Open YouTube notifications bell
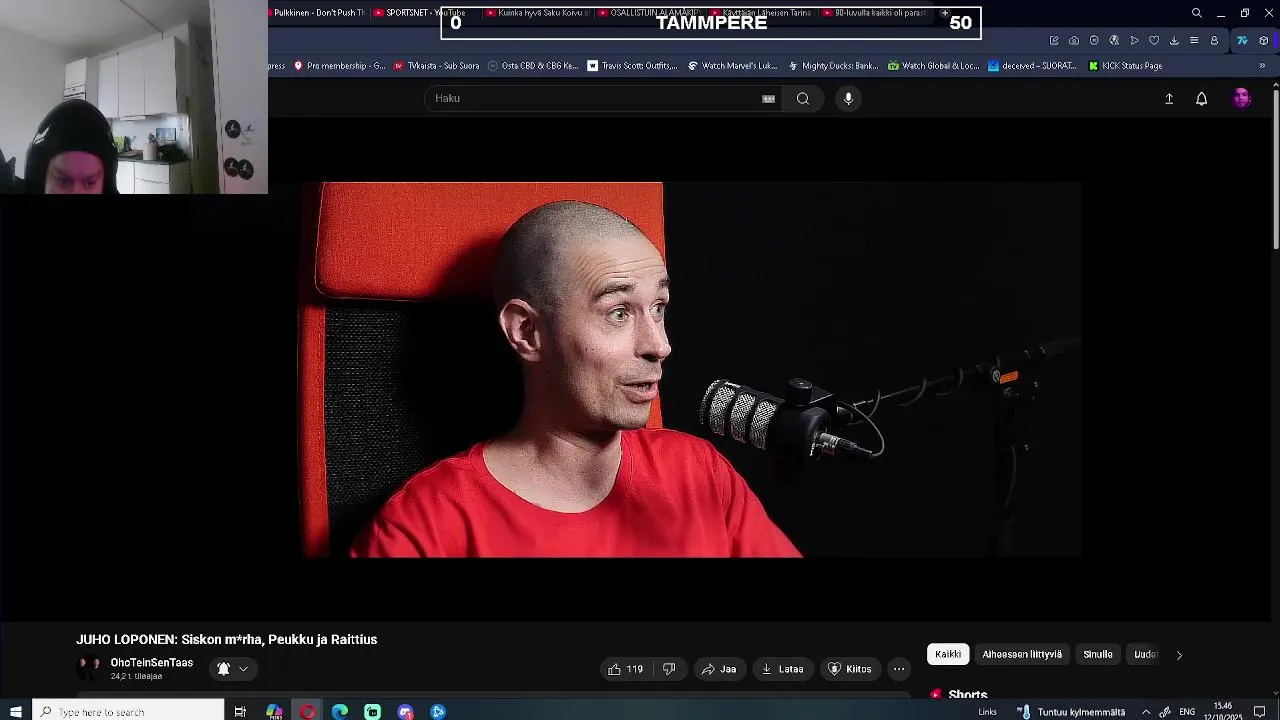The width and height of the screenshot is (1280, 720). [1201, 98]
